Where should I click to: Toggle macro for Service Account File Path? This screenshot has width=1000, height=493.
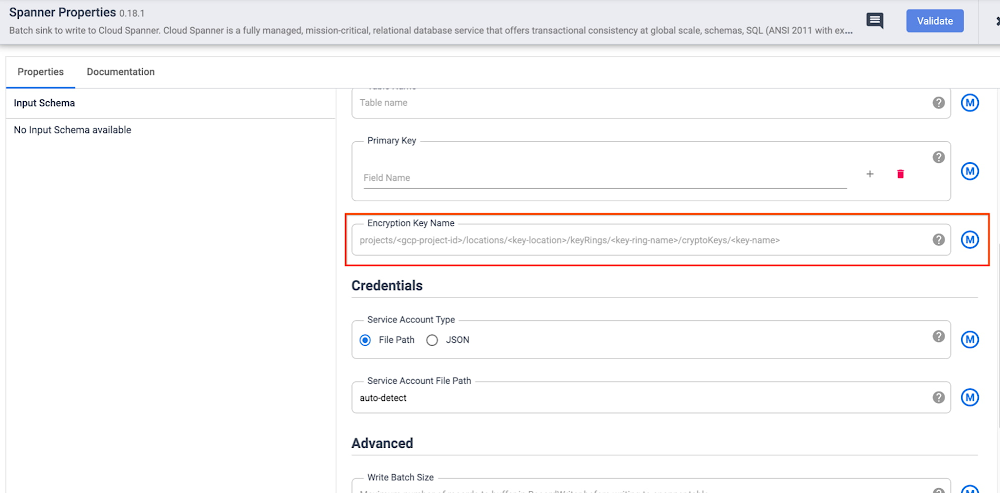tap(969, 398)
